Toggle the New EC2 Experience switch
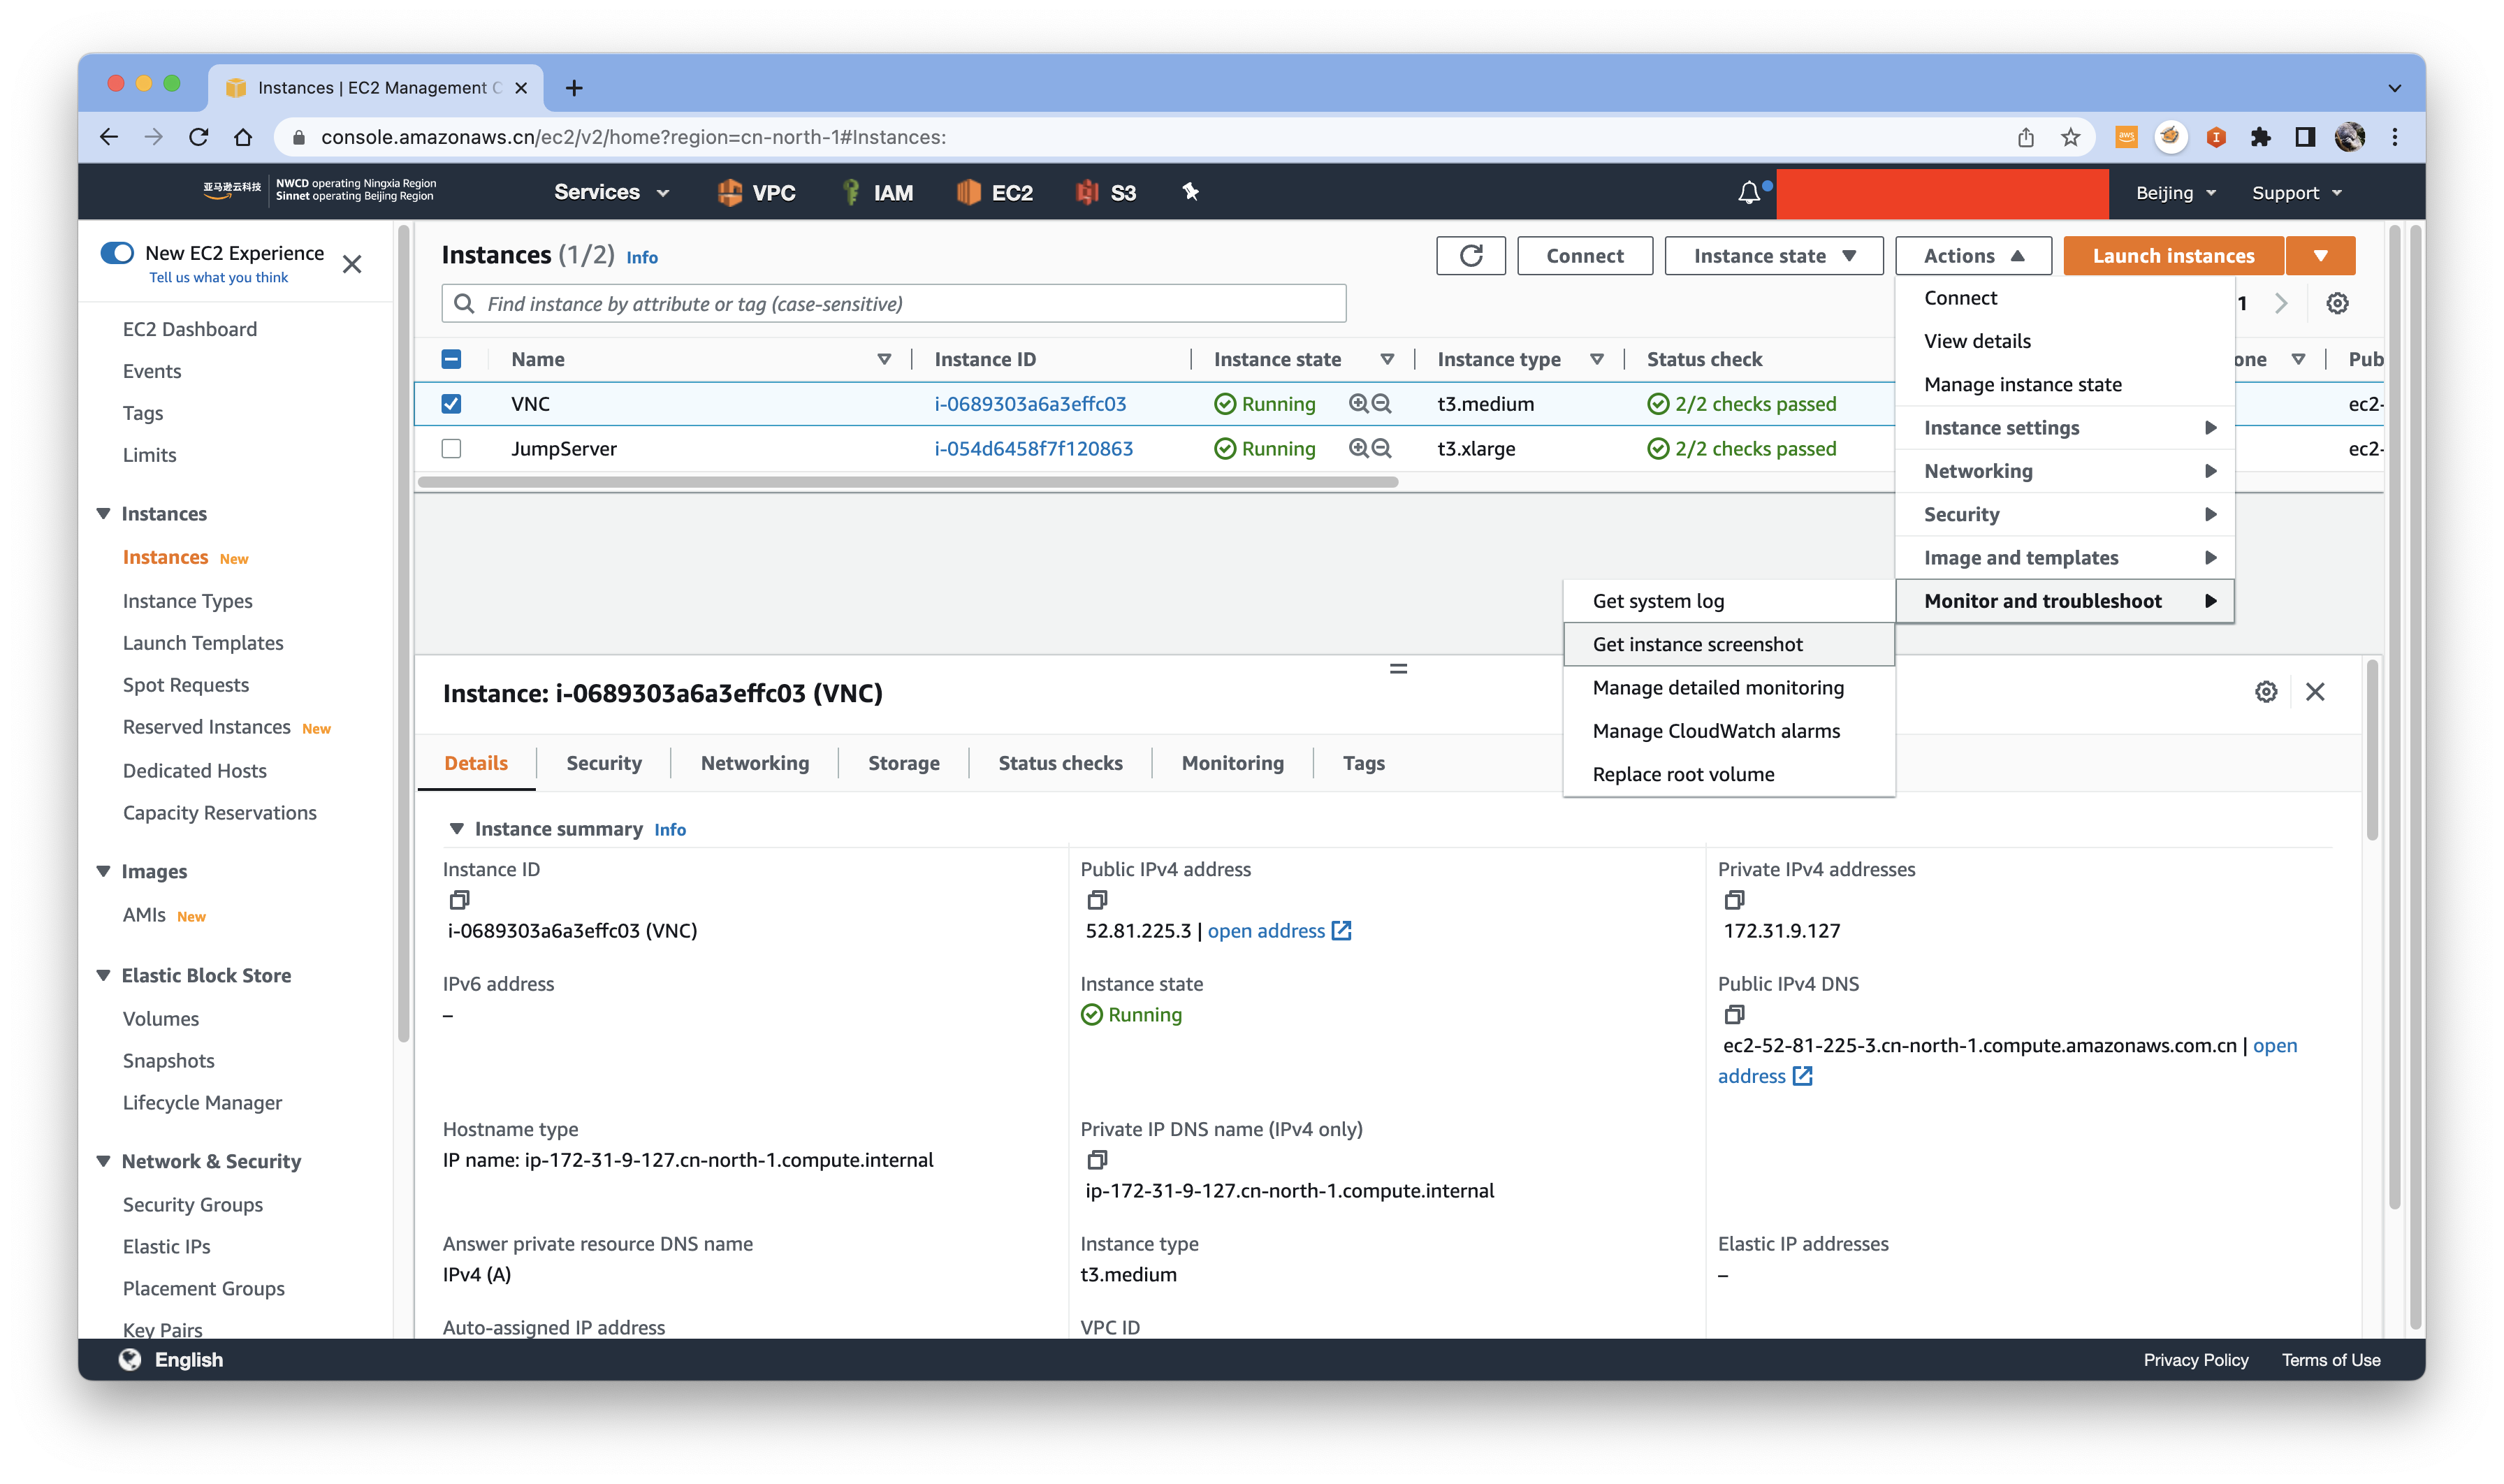 click(117, 252)
